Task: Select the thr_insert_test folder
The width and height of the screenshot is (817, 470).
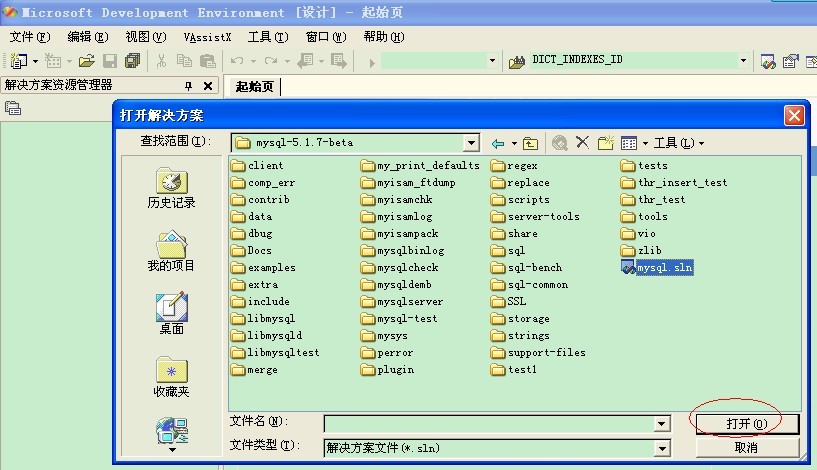Action: [x=674, y=183]
